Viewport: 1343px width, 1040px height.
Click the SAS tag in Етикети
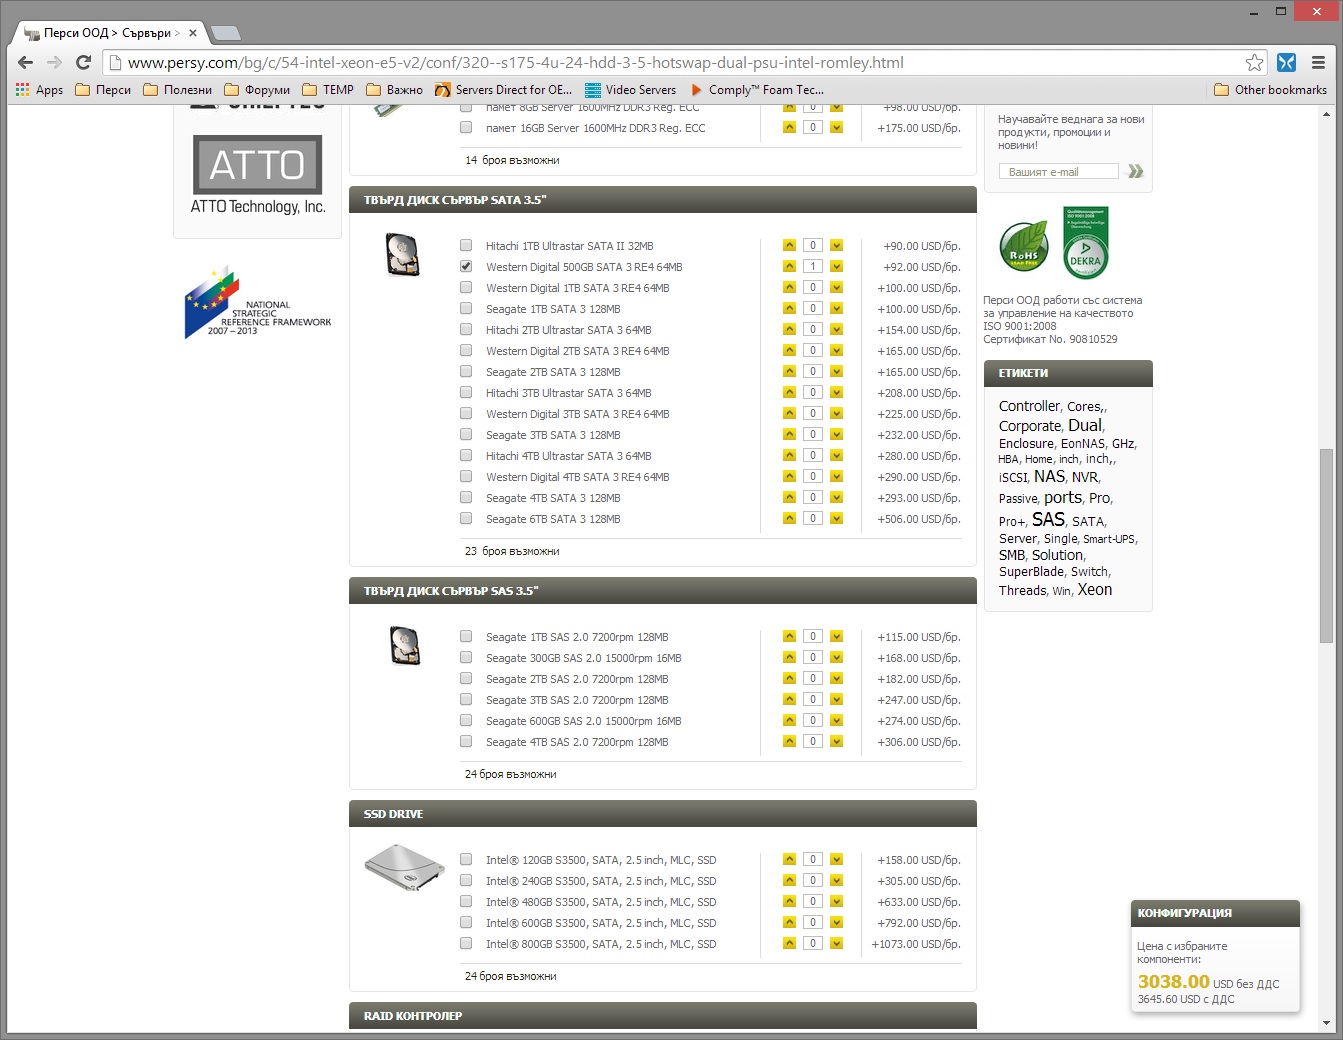point(1048,519)
